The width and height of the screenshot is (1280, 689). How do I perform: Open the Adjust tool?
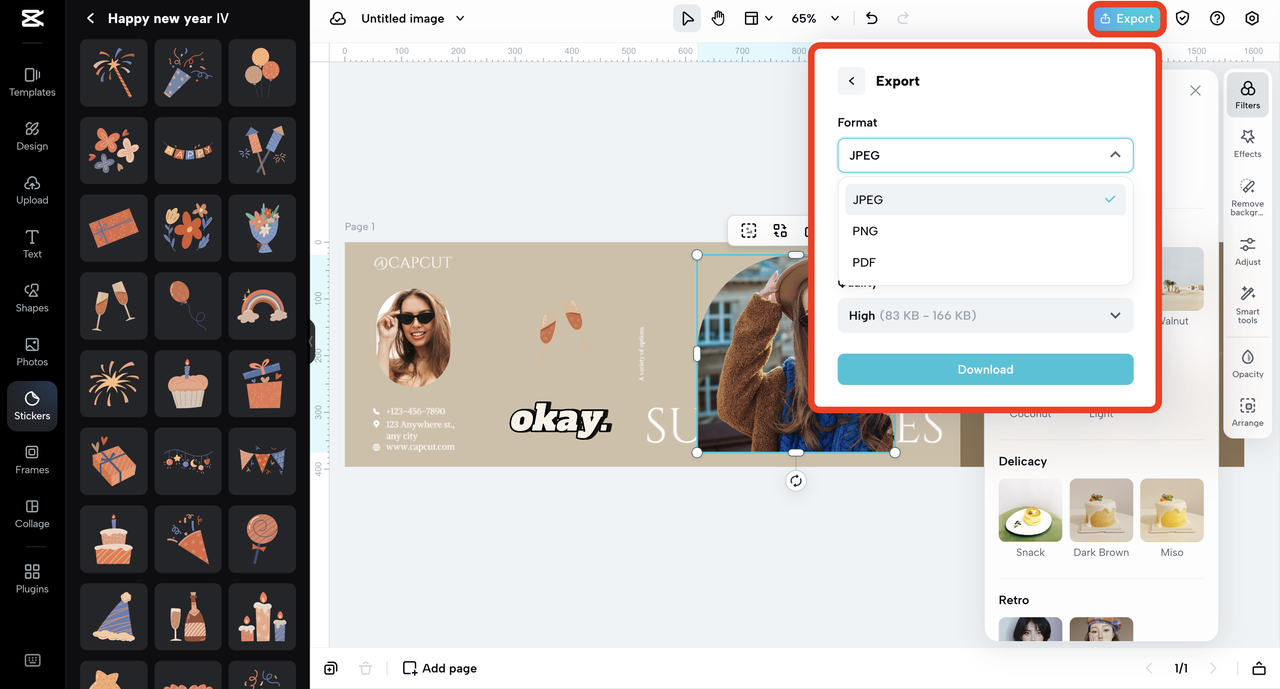coord(1247,251)
